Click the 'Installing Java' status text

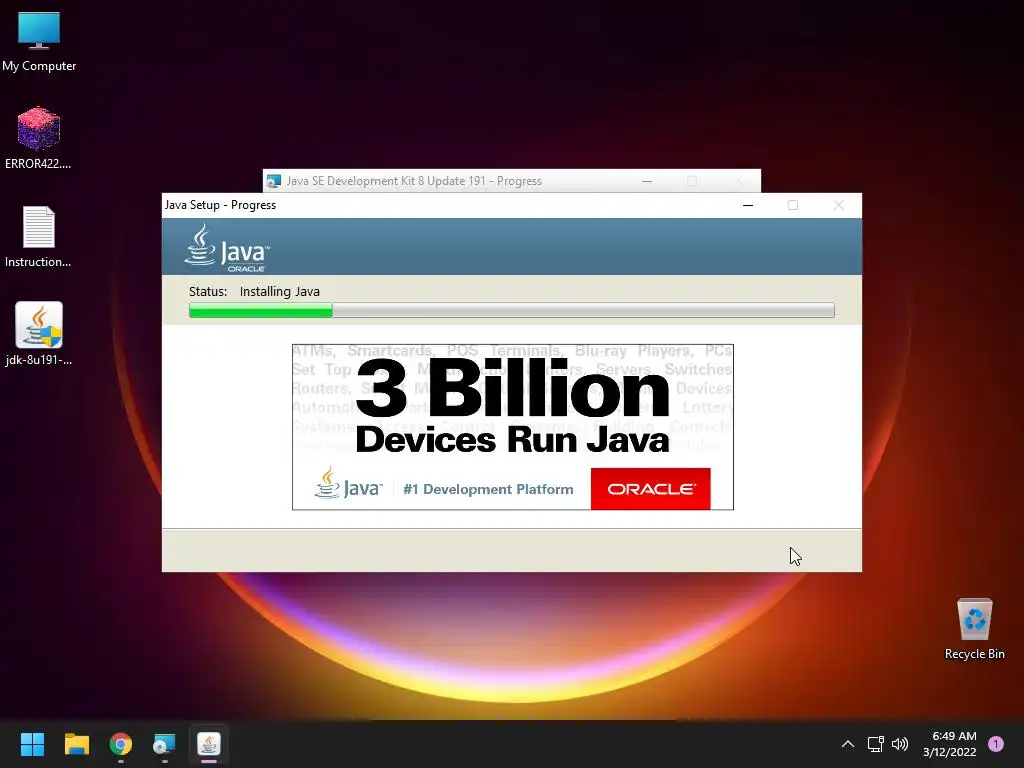(x=280, y=291)
